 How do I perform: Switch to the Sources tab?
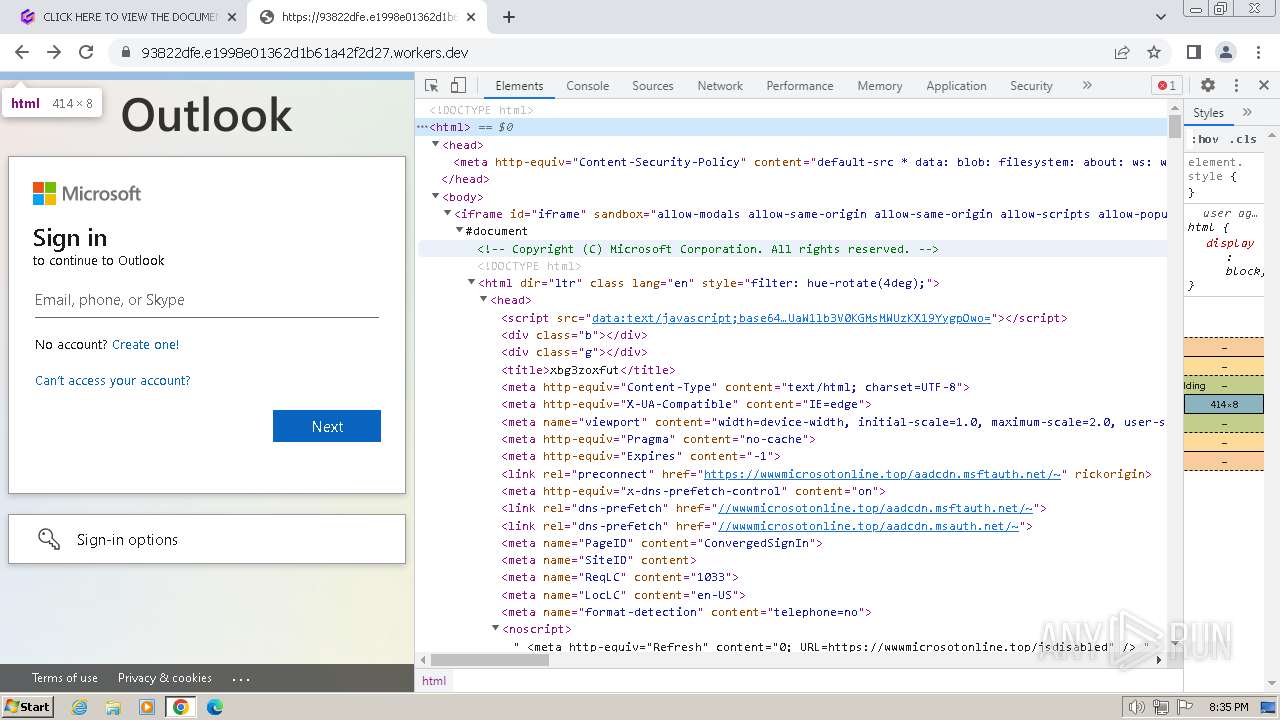[x=652, y=86]
